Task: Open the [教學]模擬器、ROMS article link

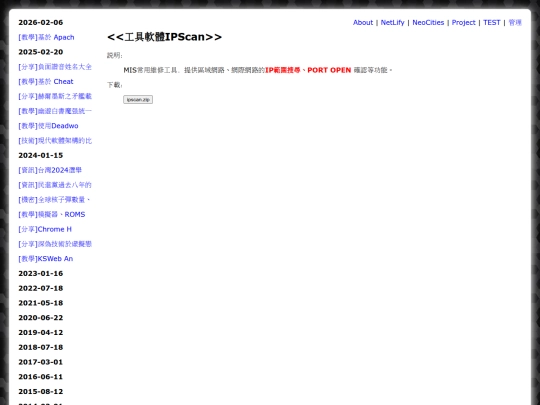Action: coord(52,215)
